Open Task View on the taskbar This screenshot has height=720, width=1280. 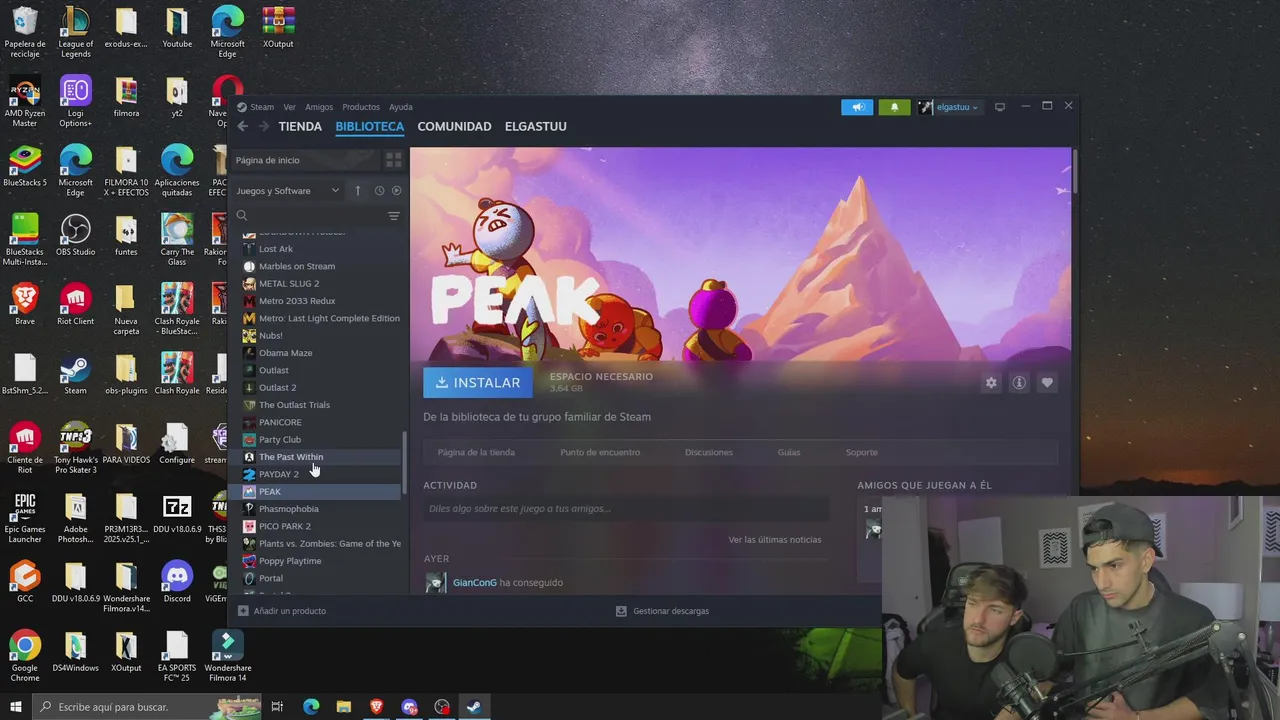pos(277,707)
